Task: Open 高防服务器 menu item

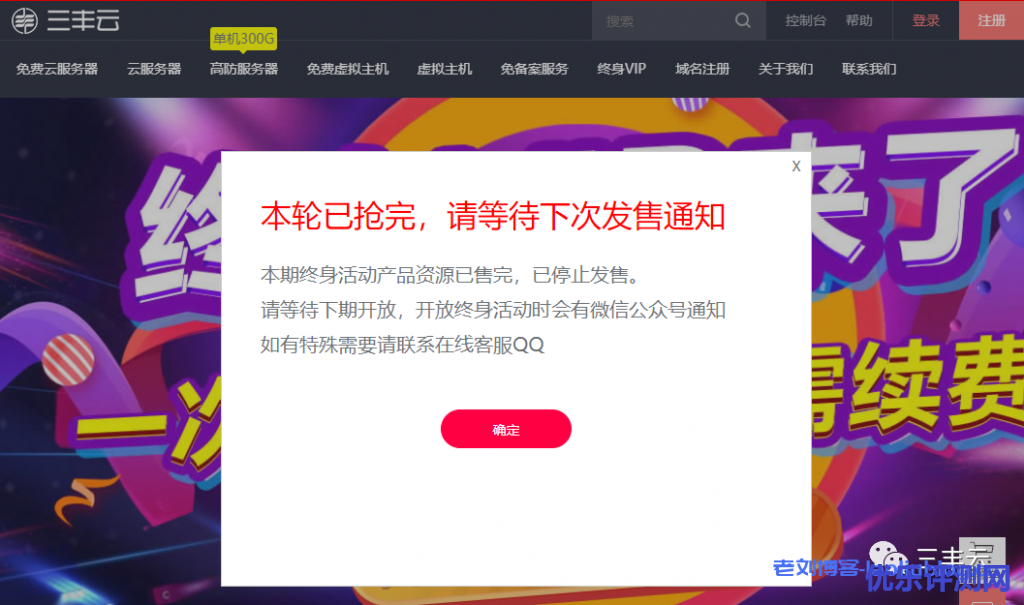Action: coord(244,69)
